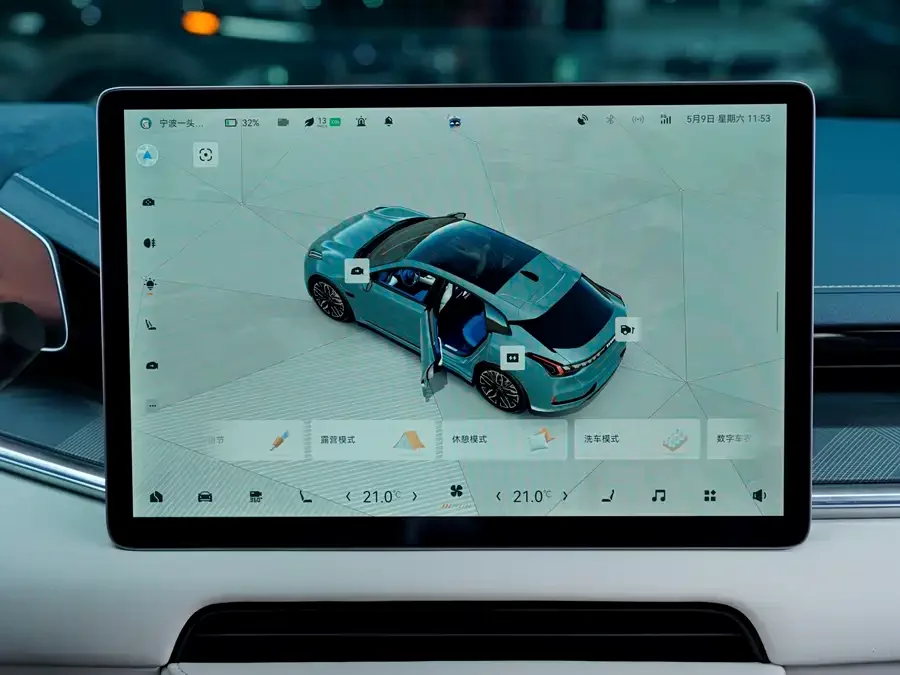
Task: Tap the driver side 21.0°C temperature
Action: (381, 496)
